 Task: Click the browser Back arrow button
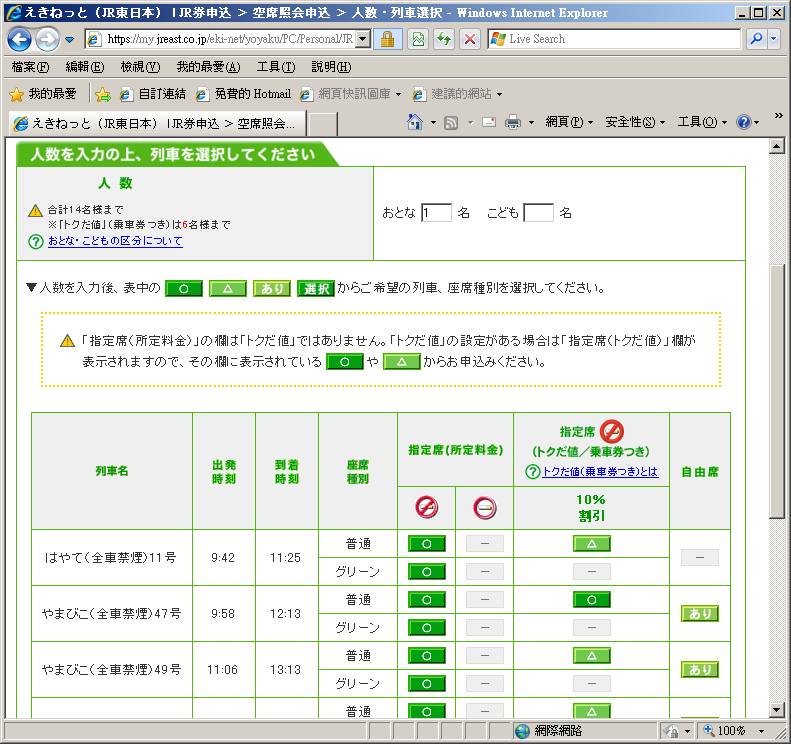click(19, 39)
